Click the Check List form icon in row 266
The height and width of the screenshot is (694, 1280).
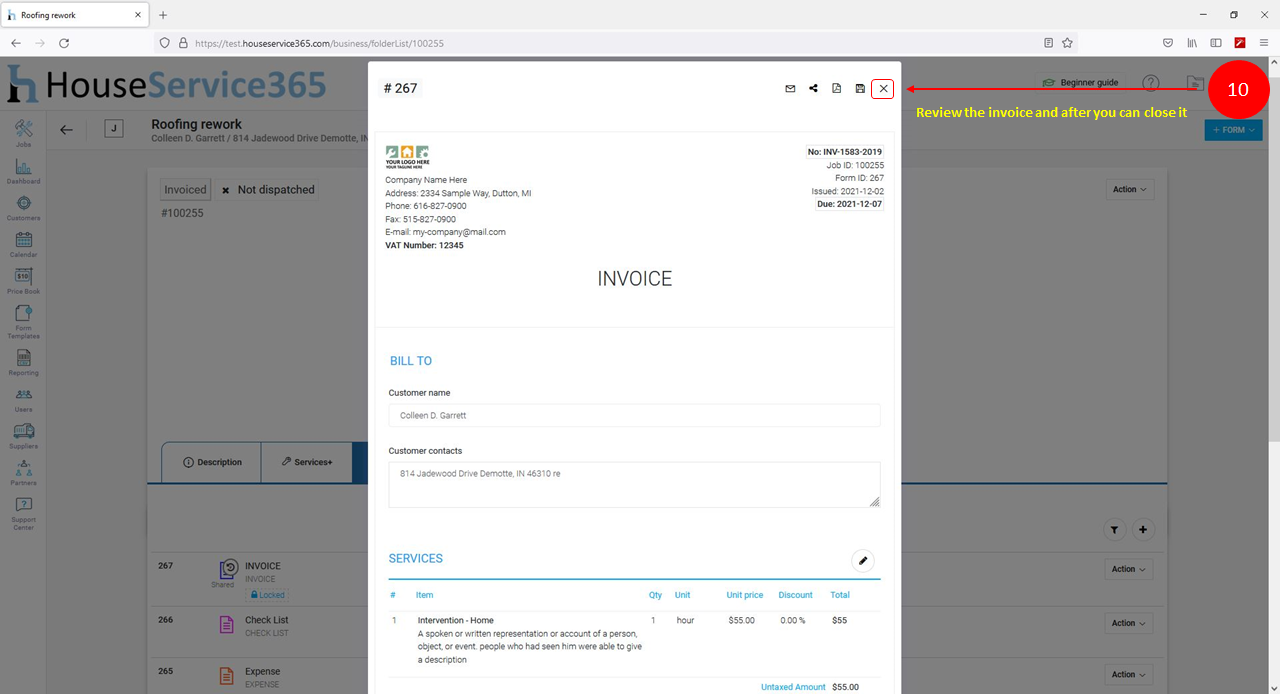point(227,625)
